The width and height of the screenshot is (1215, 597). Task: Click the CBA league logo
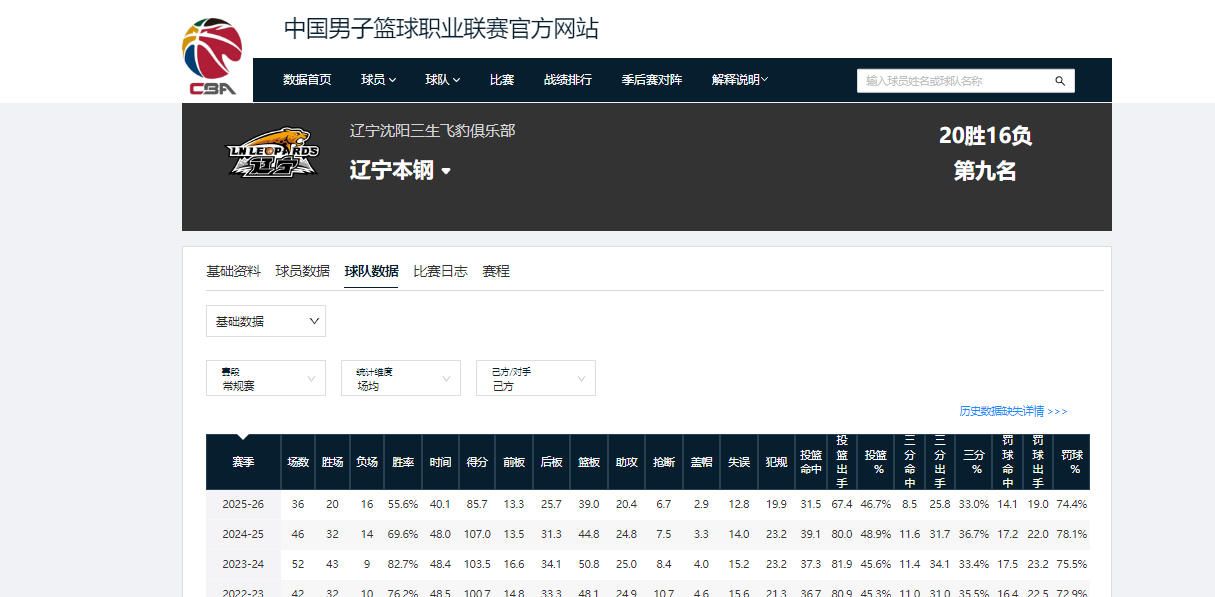click(x=212, y=57)
